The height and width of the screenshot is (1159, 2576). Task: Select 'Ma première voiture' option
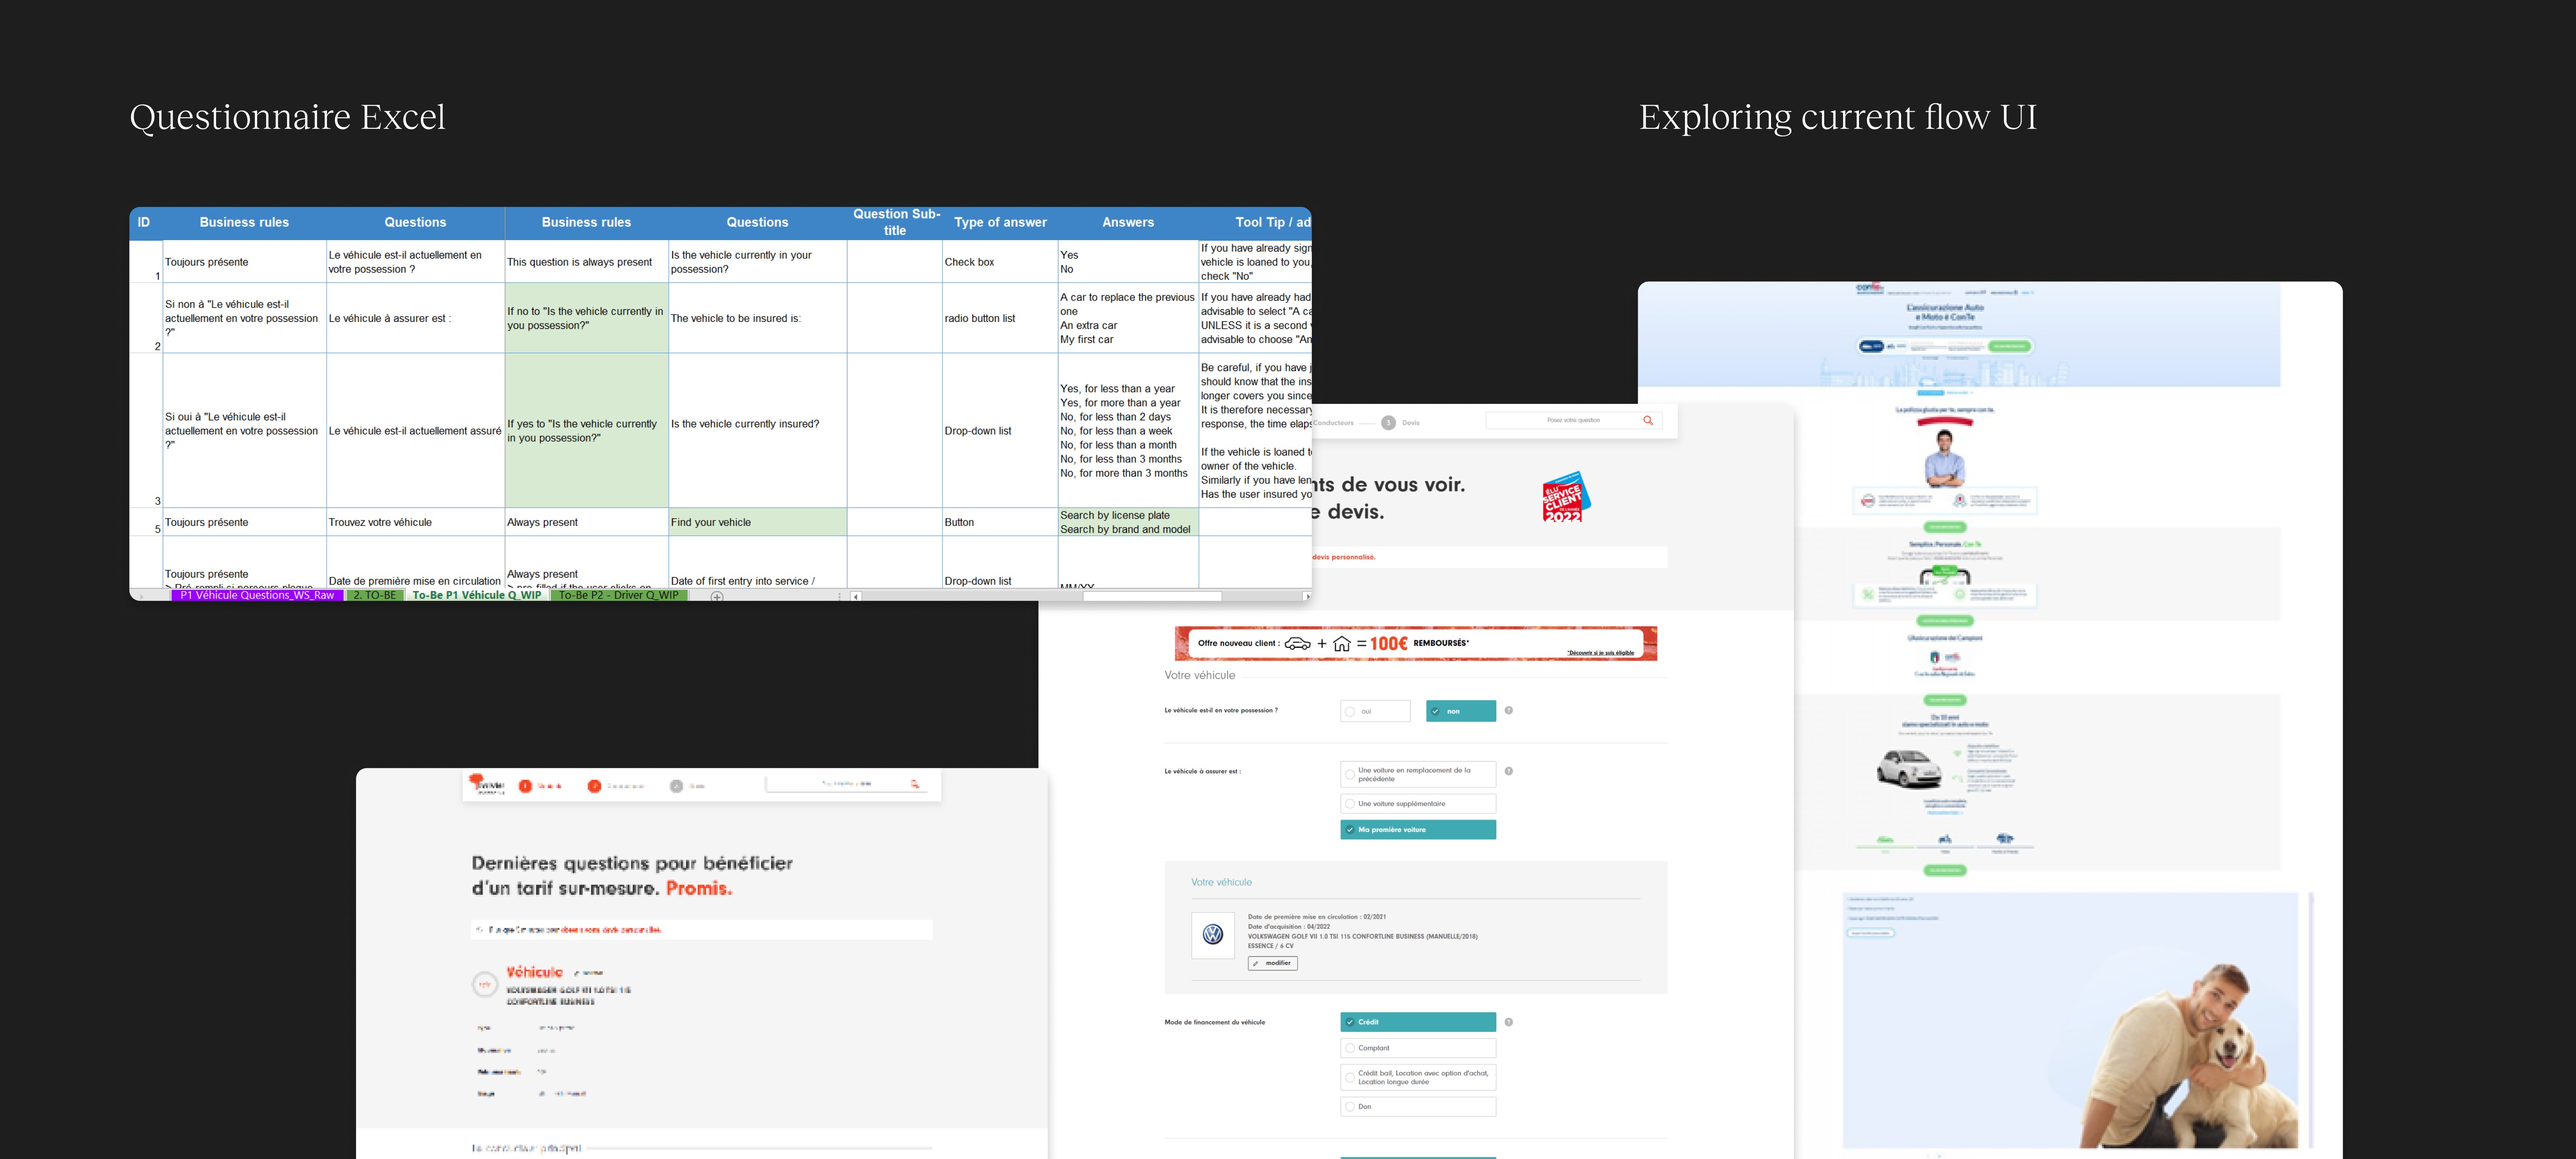tap(1418, 830)
